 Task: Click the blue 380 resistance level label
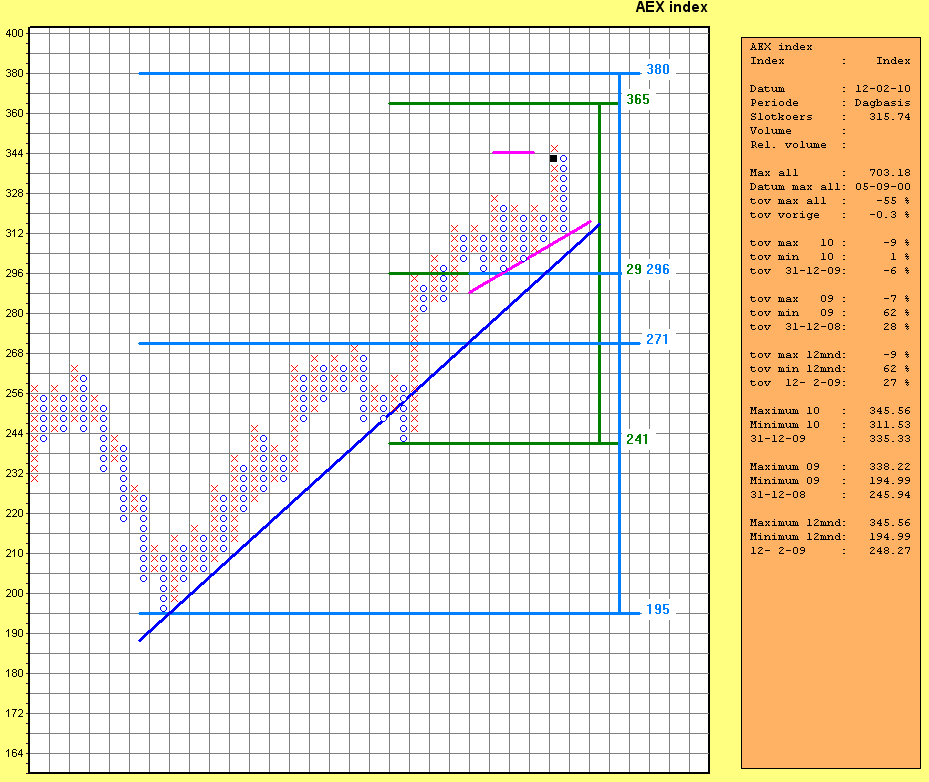[657, 70]
